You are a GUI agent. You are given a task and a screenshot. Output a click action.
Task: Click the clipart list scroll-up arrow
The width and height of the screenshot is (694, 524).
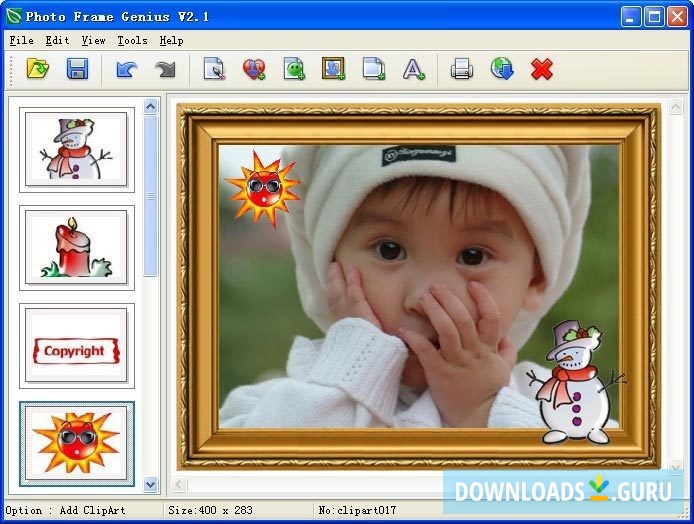[150, 107]
